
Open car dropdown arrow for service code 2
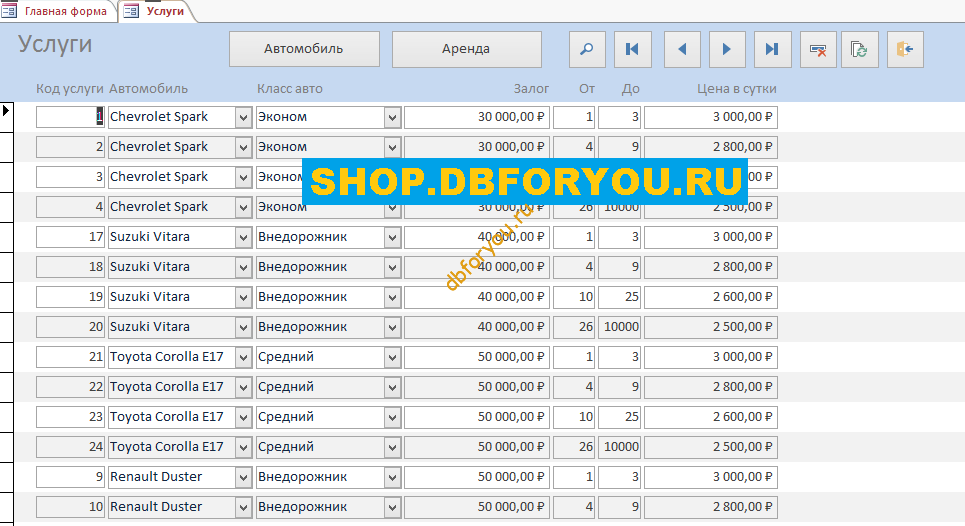pyautogui.click(x=243, y=147)
